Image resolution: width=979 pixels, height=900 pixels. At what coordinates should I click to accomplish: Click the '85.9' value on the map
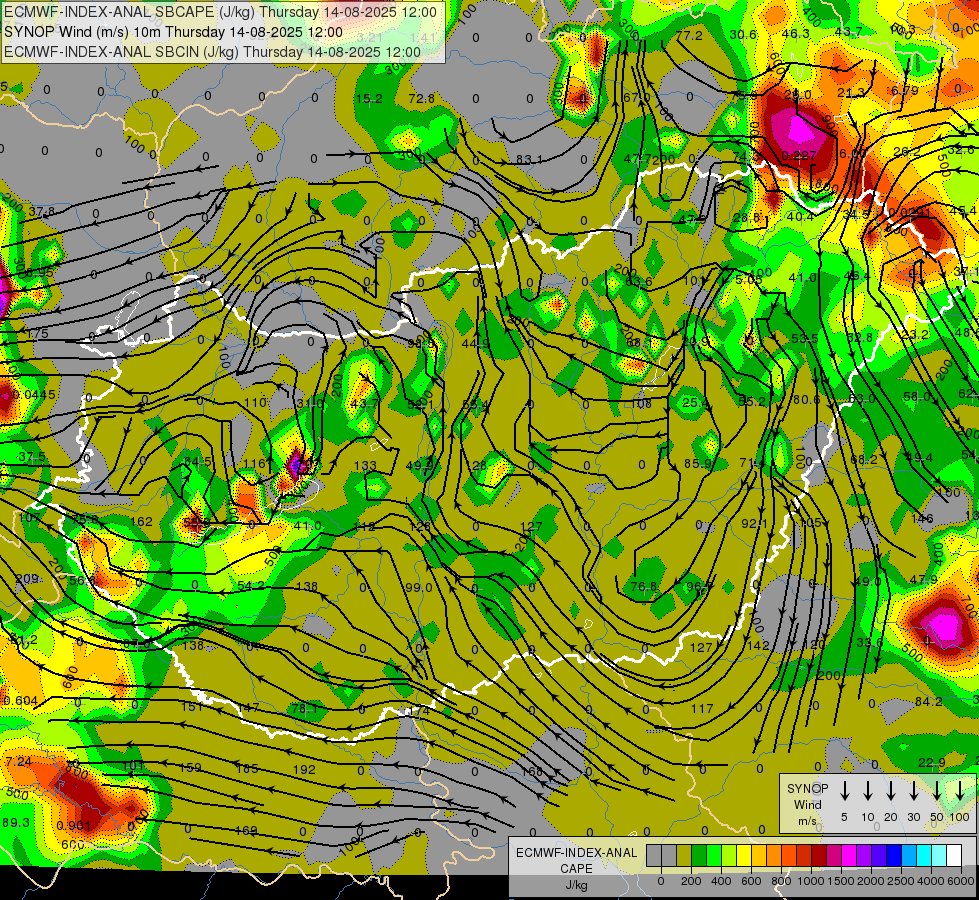(x=697, y=464)
